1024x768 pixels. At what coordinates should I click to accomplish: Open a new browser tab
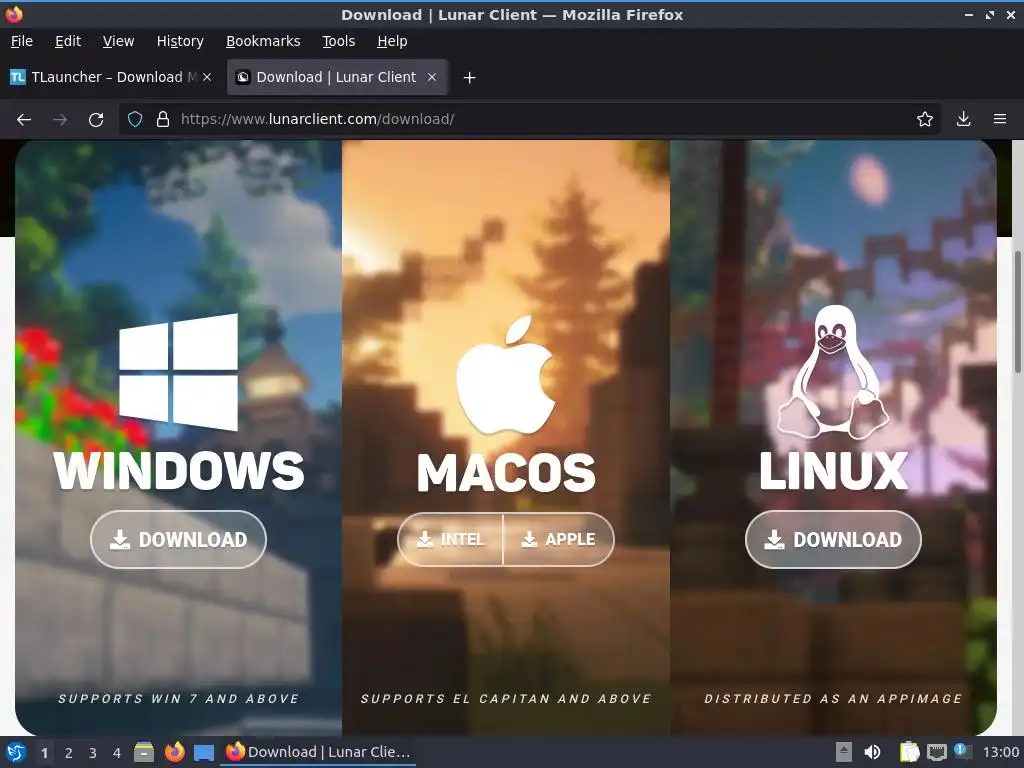pos(469,78)
